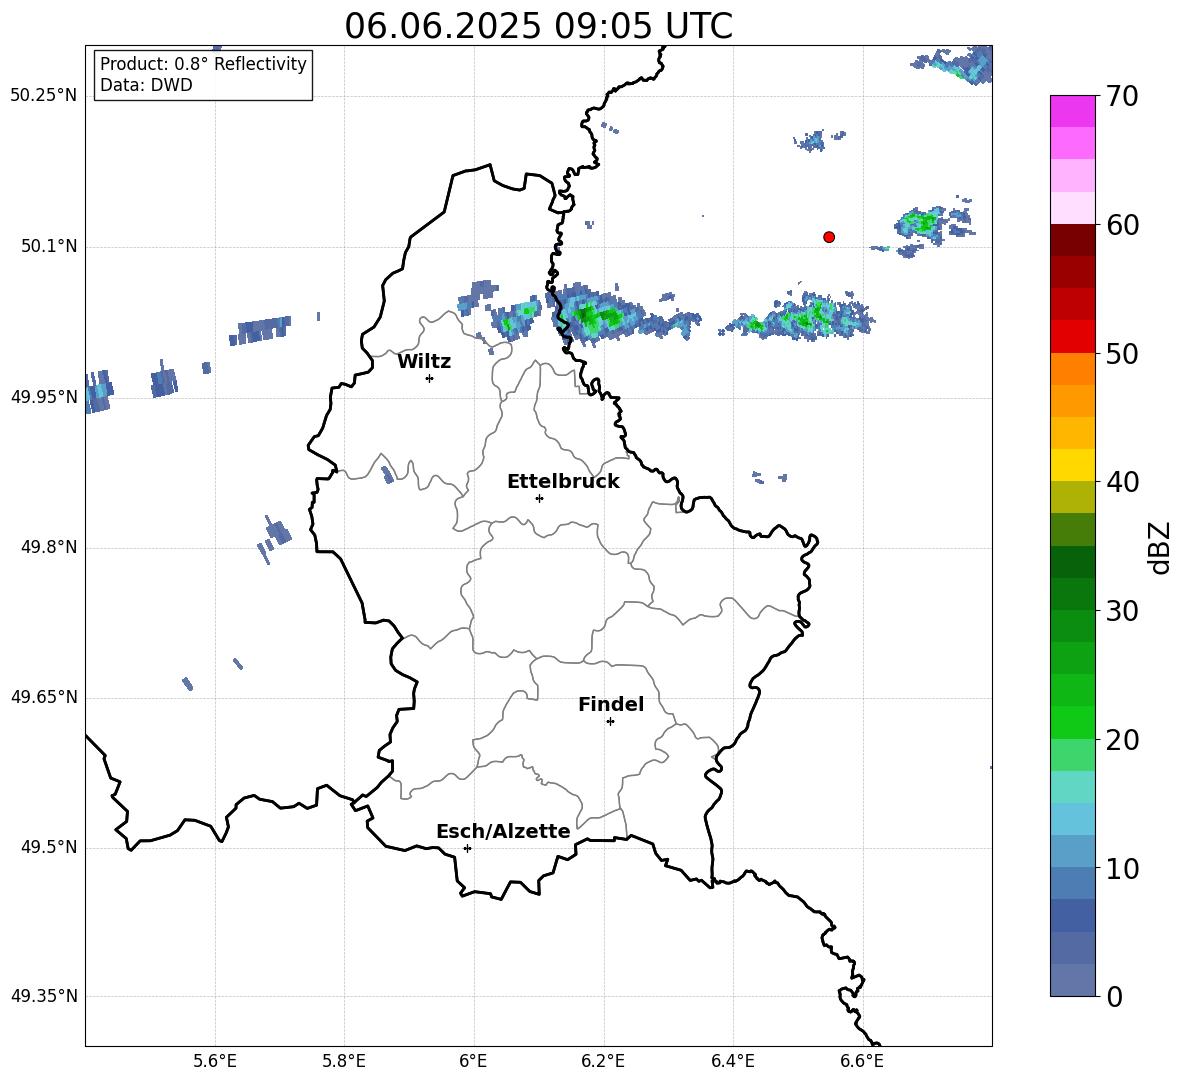The height and width of the screenshot is (1081, 1184).
Task: Click the 49.35°N latitude label
Action: coord(44,996)
